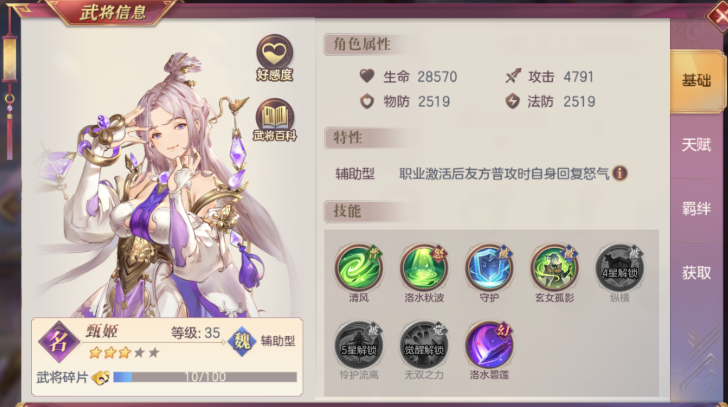Select the 玄女孤影 skill icon
The image size is (728, 407).
point(554,268)
